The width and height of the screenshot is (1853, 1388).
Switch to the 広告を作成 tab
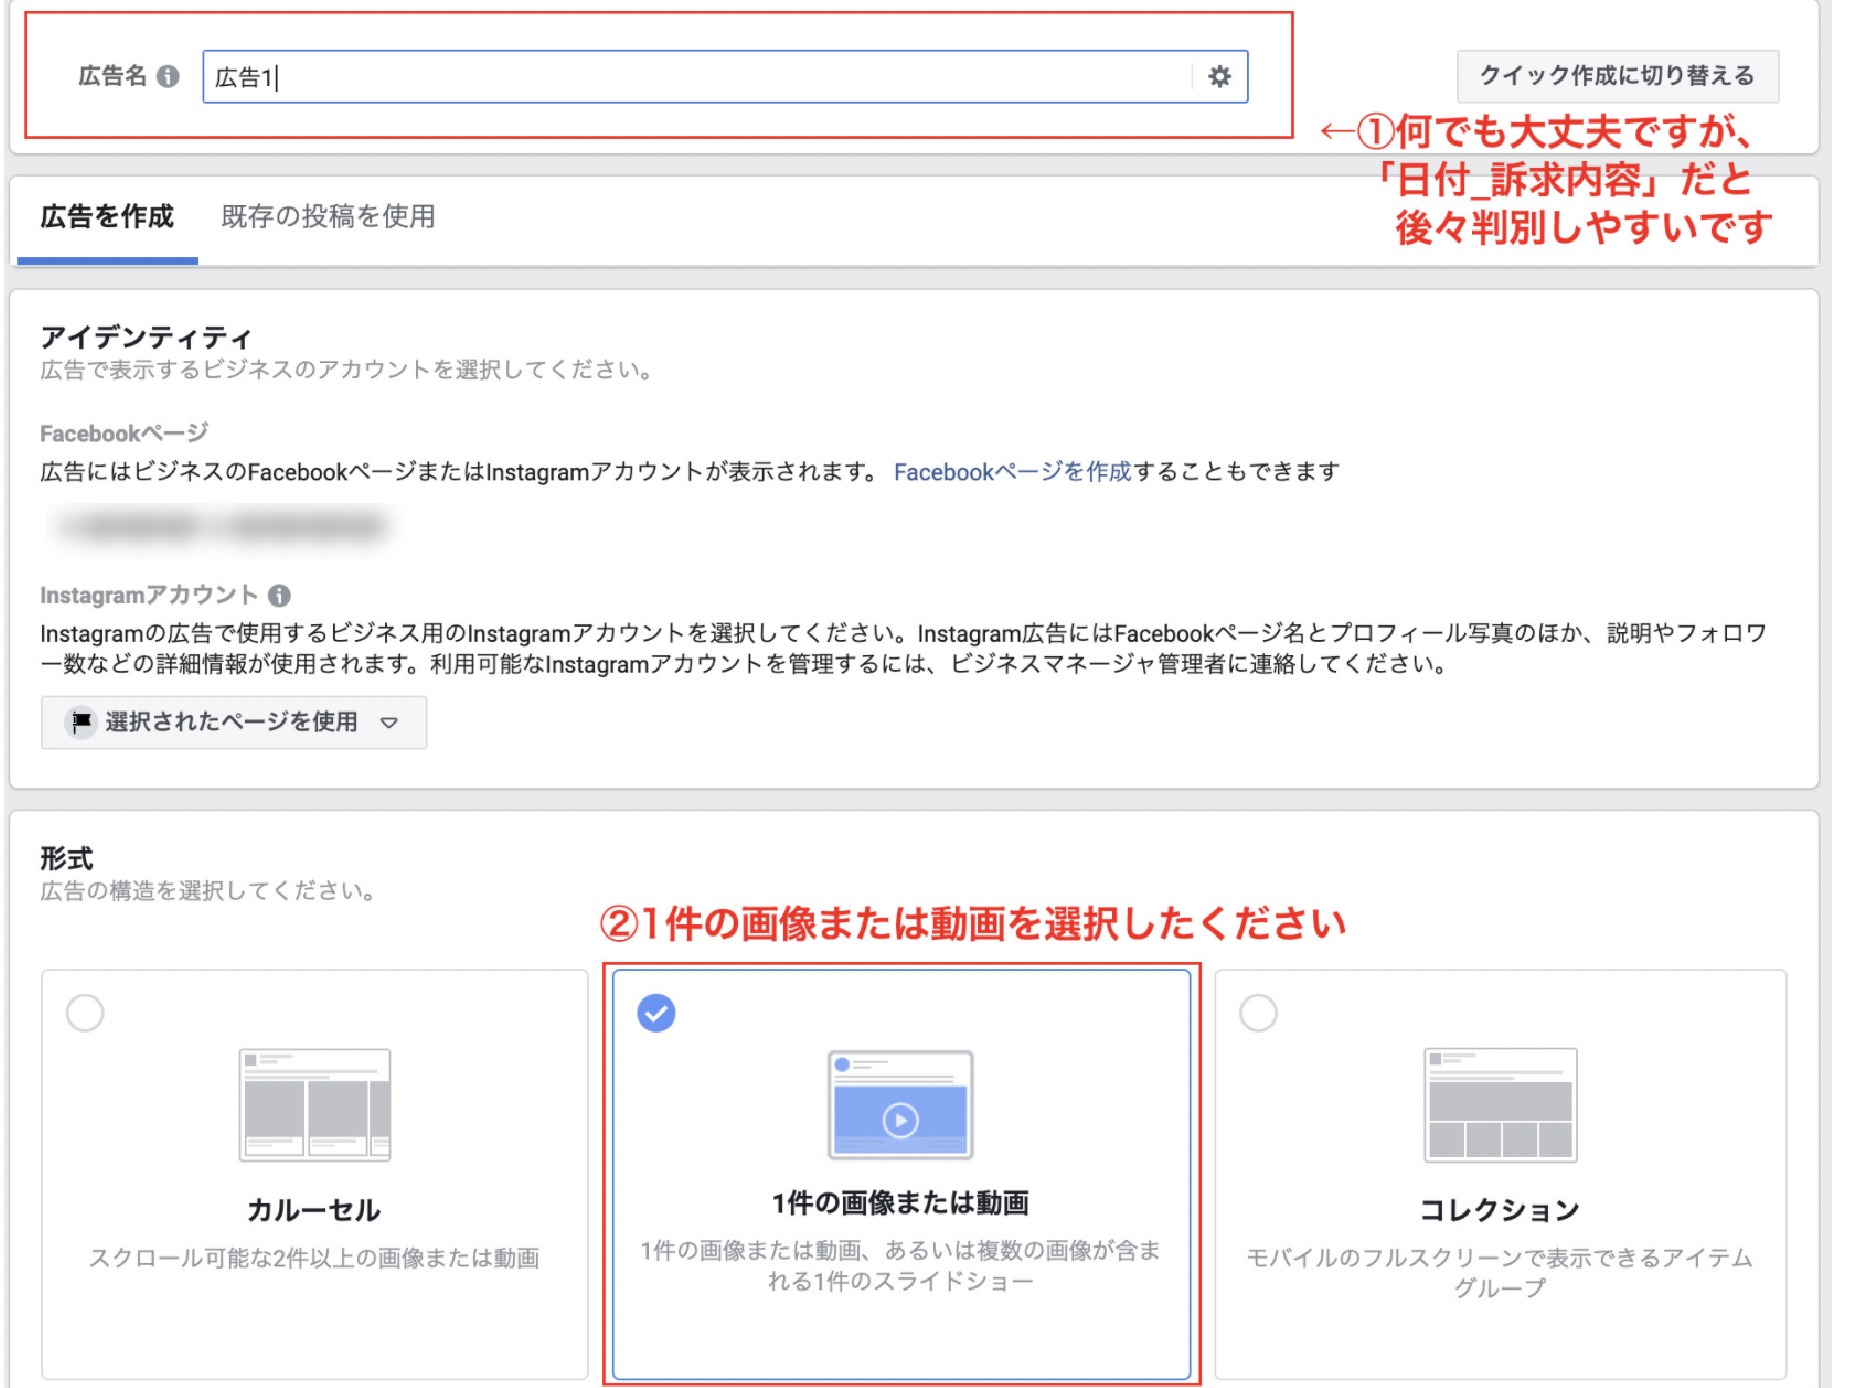[x=107, y=217]
